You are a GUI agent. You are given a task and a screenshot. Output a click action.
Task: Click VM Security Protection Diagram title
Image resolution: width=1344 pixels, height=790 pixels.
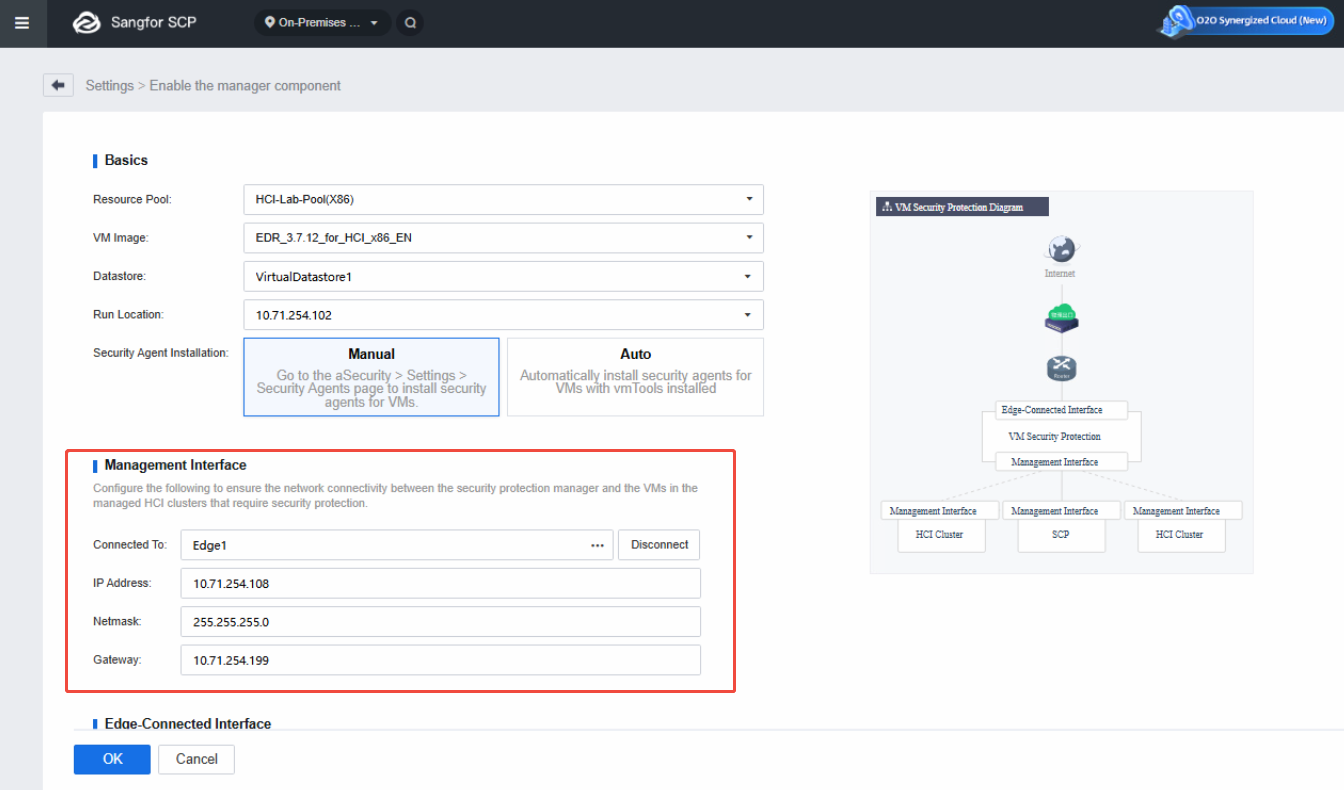pyautogui.click(x=963, y=207)
